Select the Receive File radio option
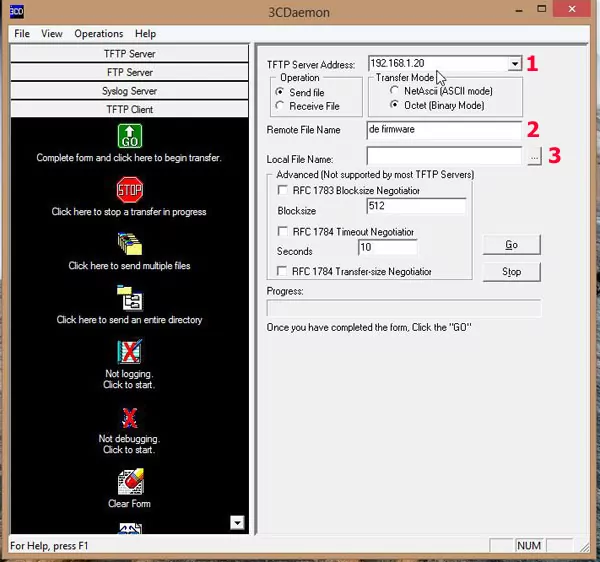 point(281,106)
